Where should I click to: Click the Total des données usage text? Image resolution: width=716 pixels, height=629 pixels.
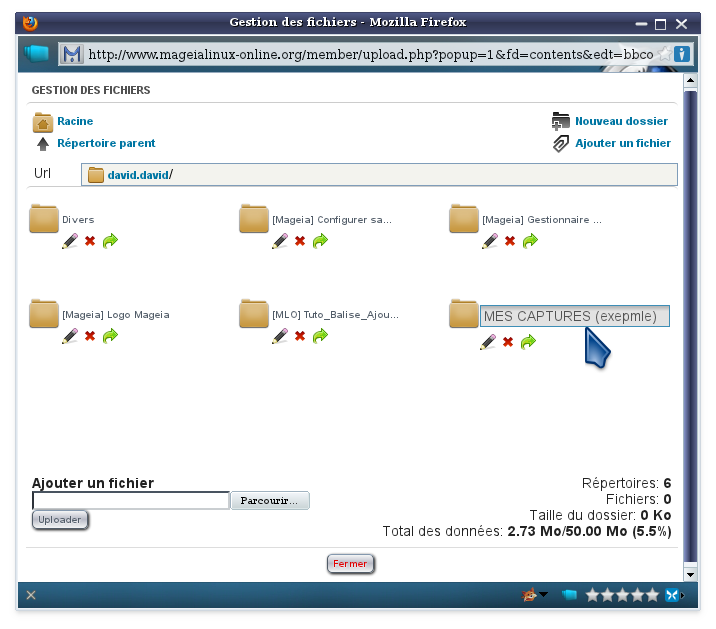526,531
